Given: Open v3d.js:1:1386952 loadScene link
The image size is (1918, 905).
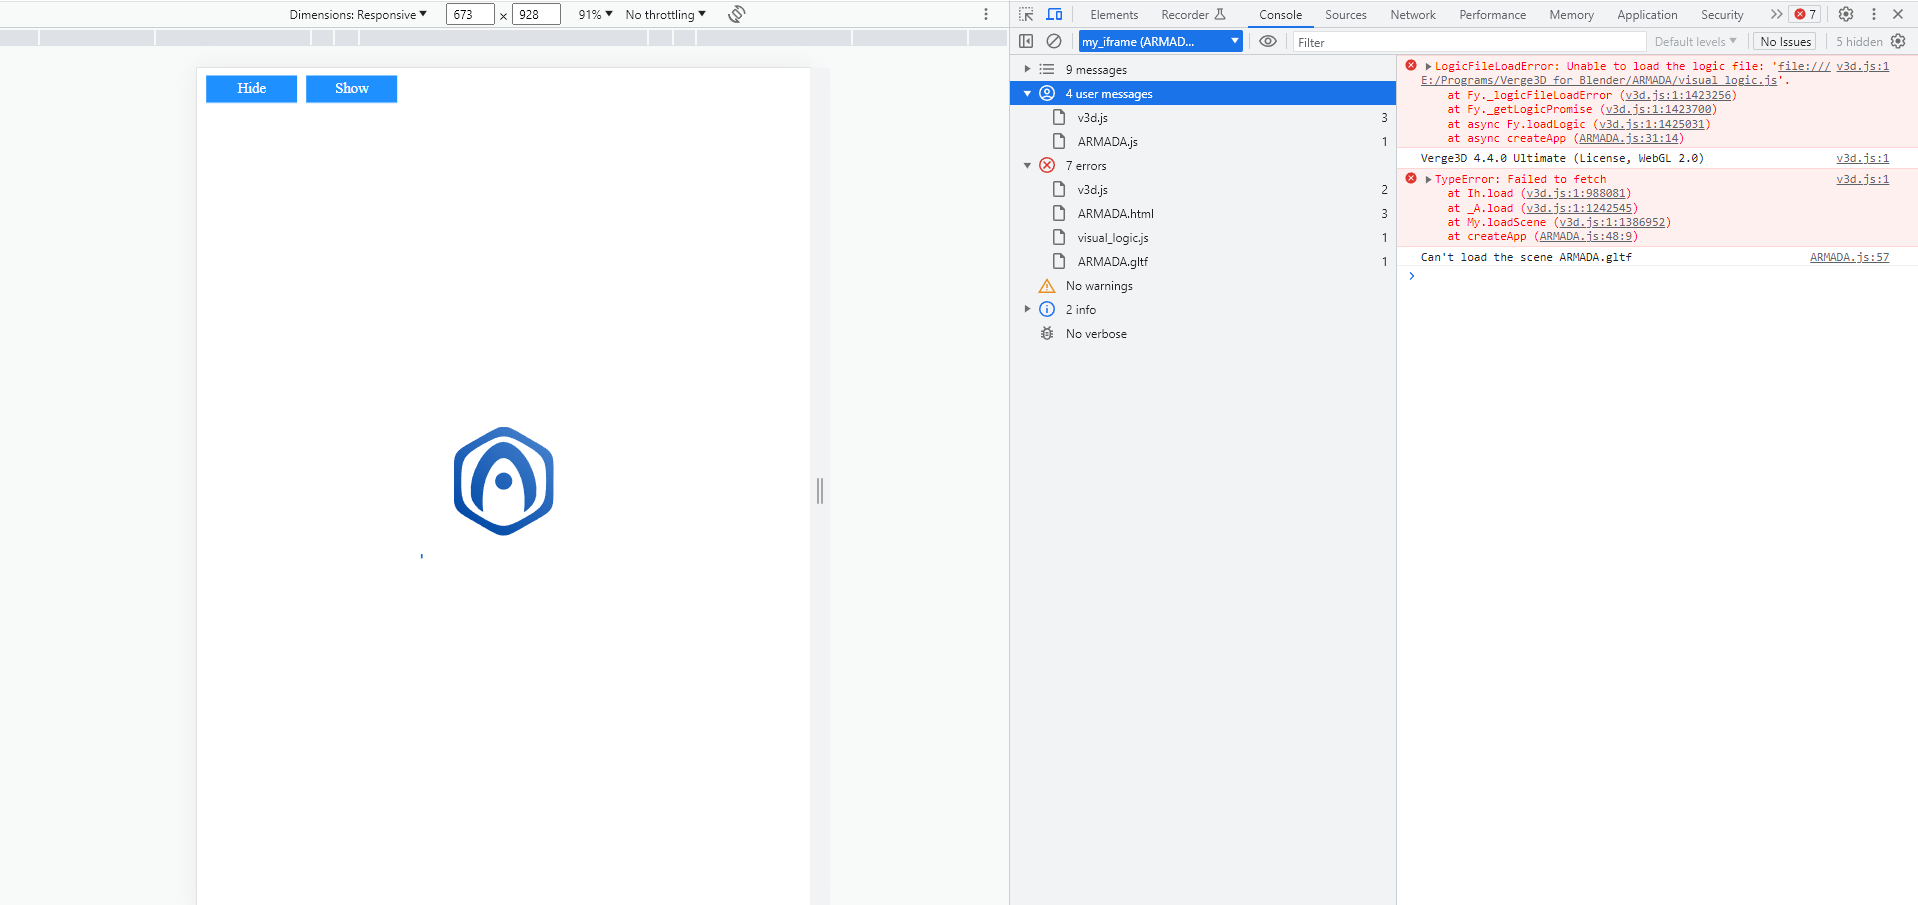Looking at the screenshot, I should pos(1612,222).
